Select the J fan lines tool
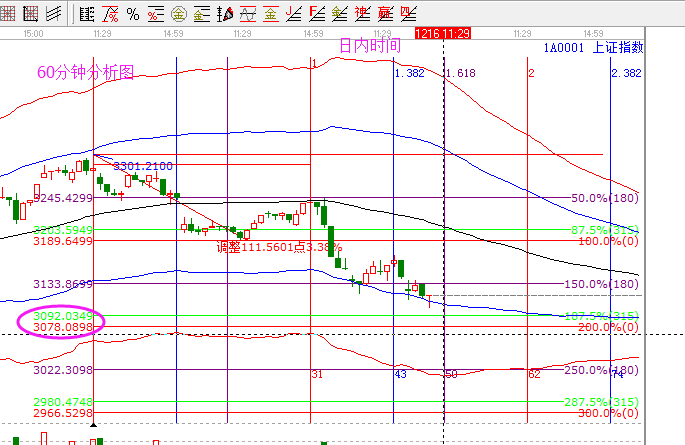 click(294, 14)
